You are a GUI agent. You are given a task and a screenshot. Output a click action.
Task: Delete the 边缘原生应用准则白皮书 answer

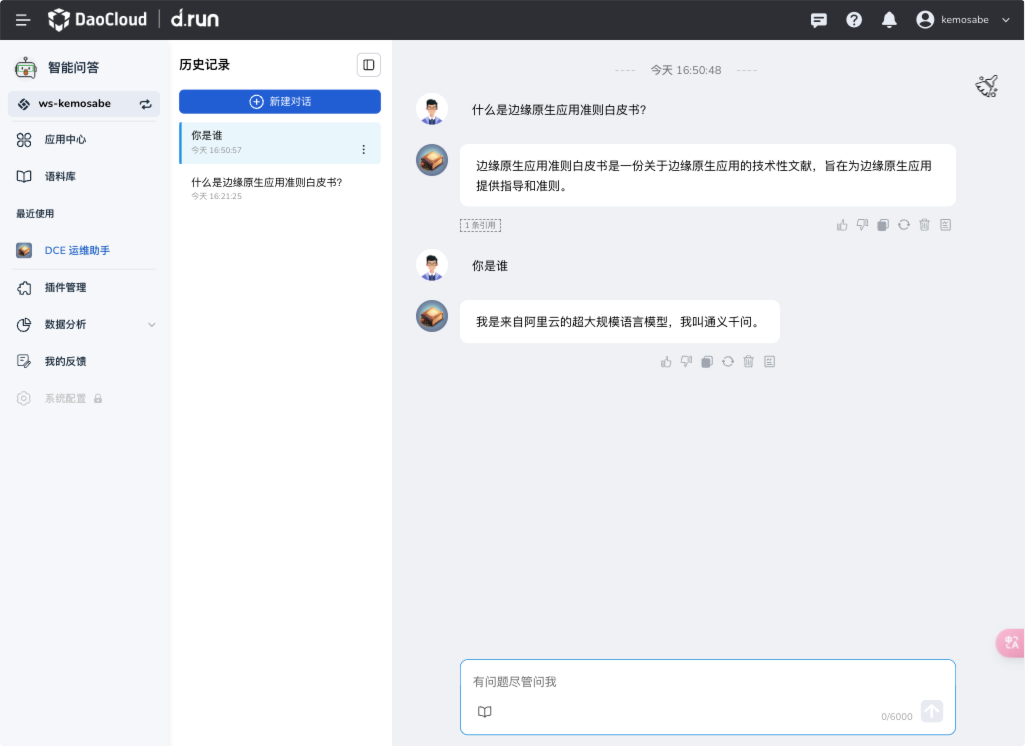(924, 225)
